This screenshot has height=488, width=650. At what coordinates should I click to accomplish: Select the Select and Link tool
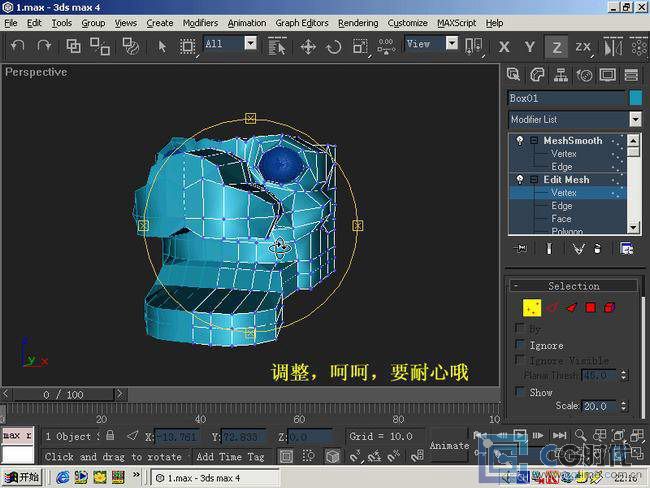point(73,46)
